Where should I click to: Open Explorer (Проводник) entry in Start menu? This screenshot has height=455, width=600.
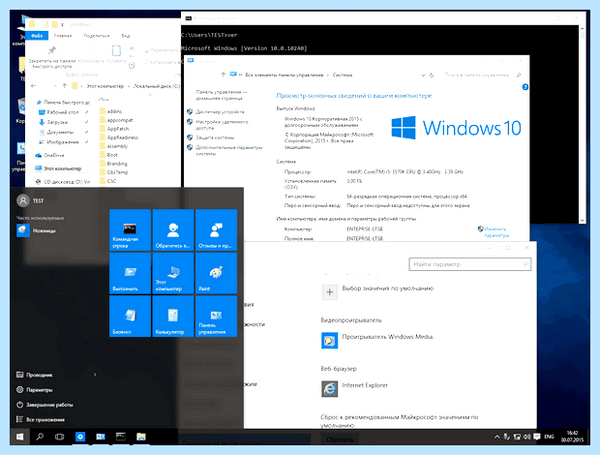coord(34,375)
